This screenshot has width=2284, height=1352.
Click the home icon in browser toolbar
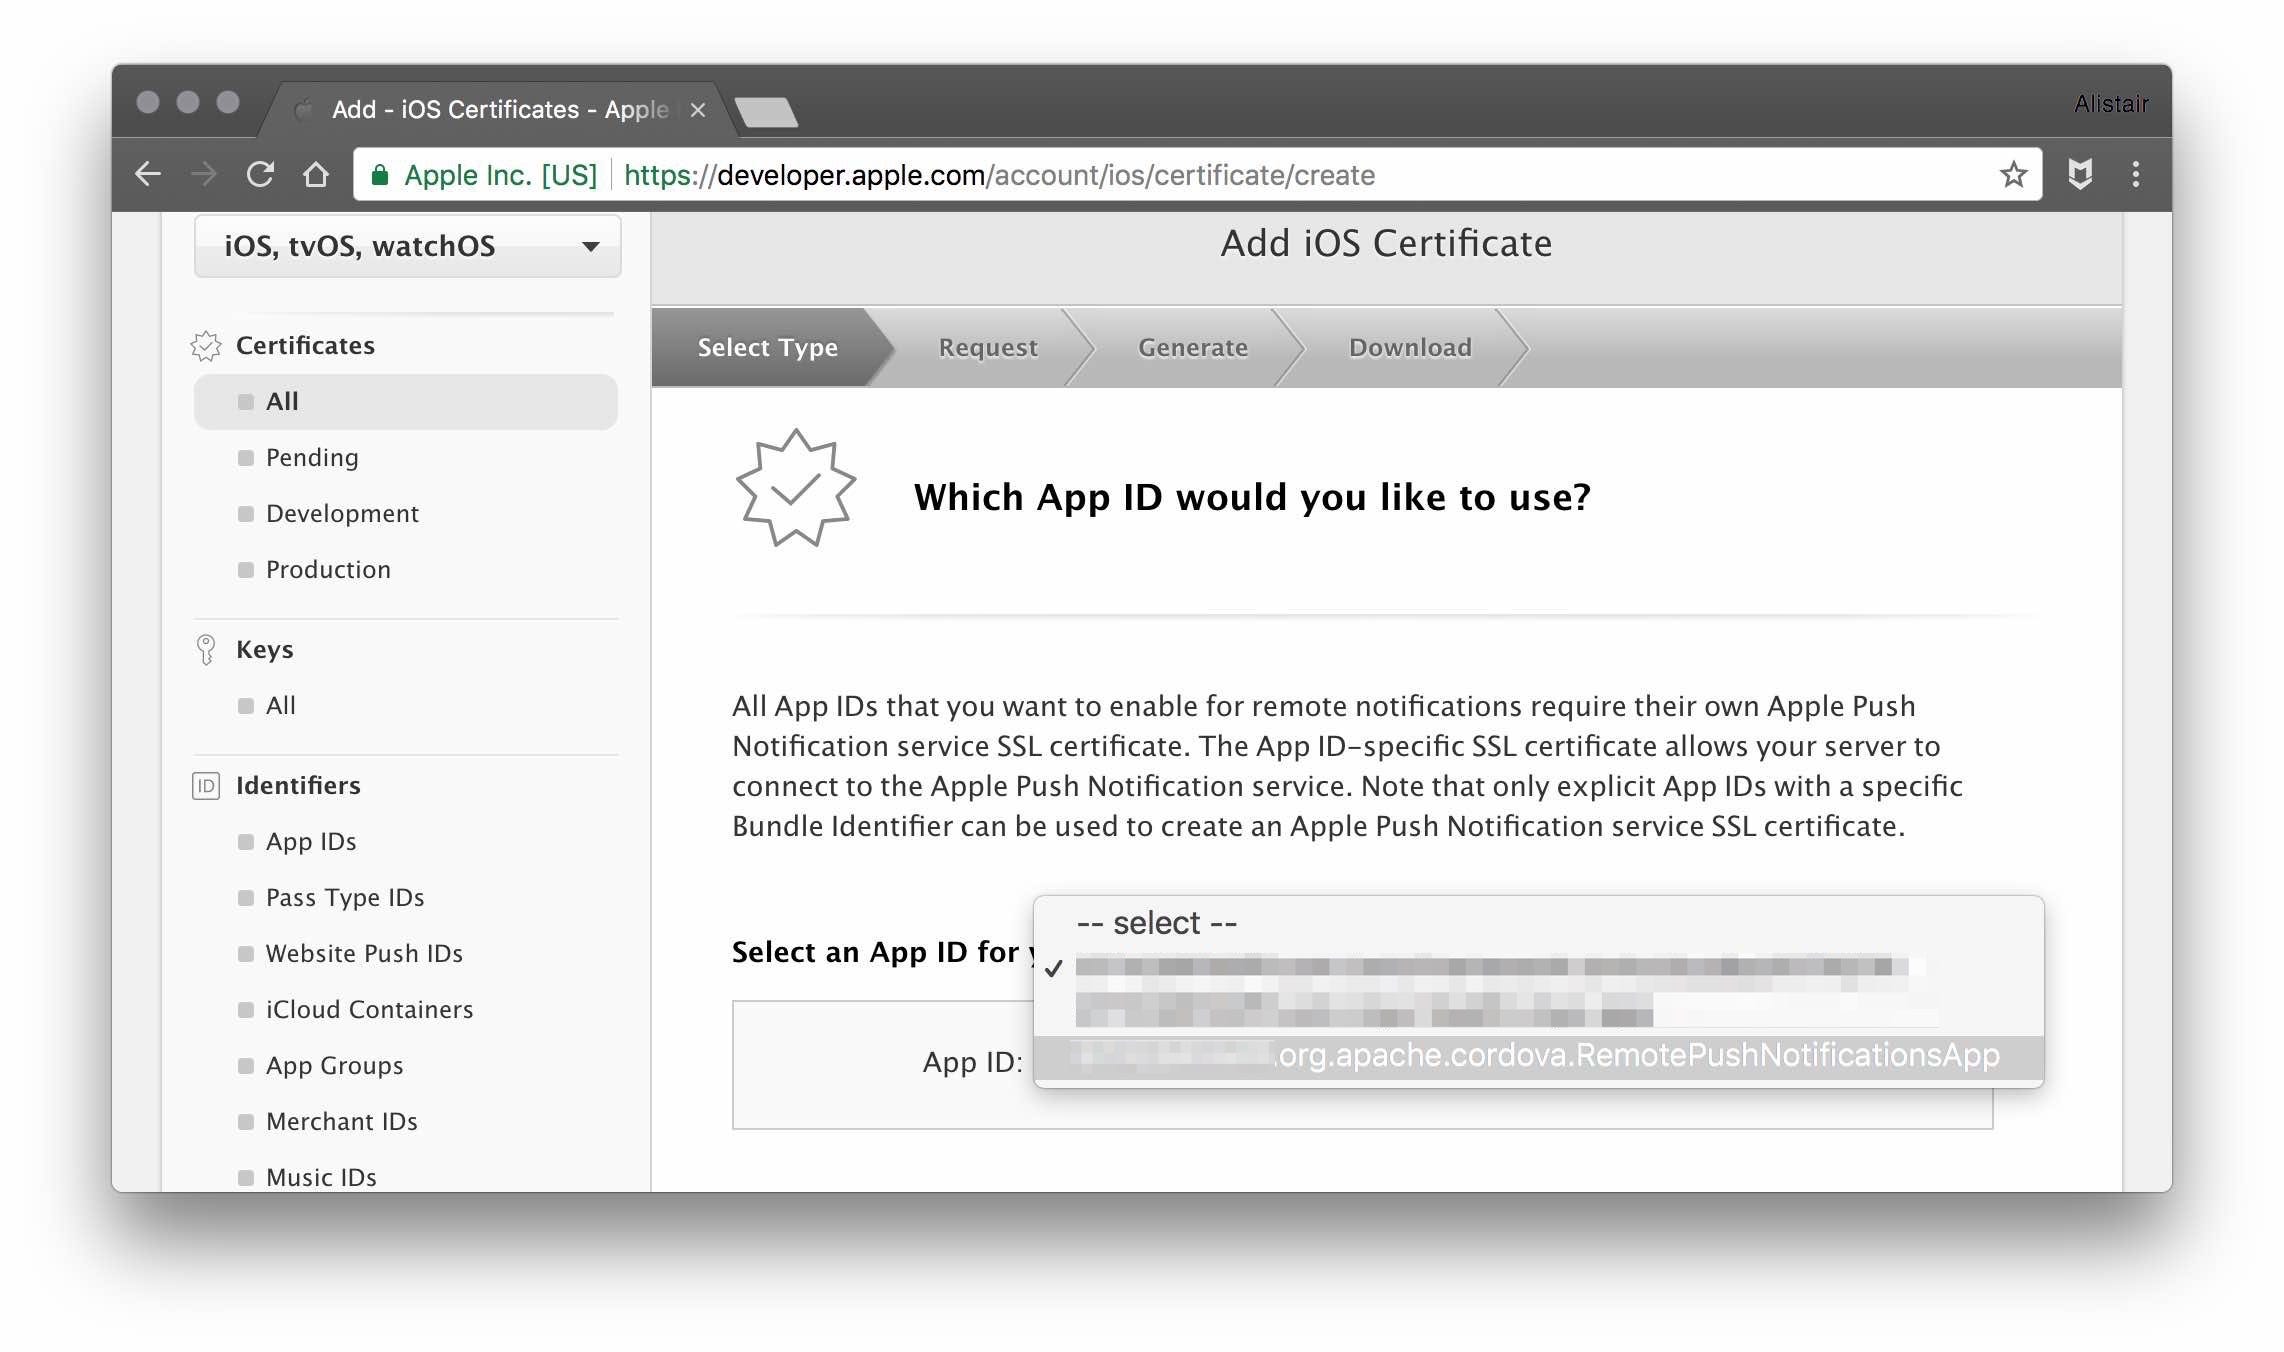tap(315, 174)
